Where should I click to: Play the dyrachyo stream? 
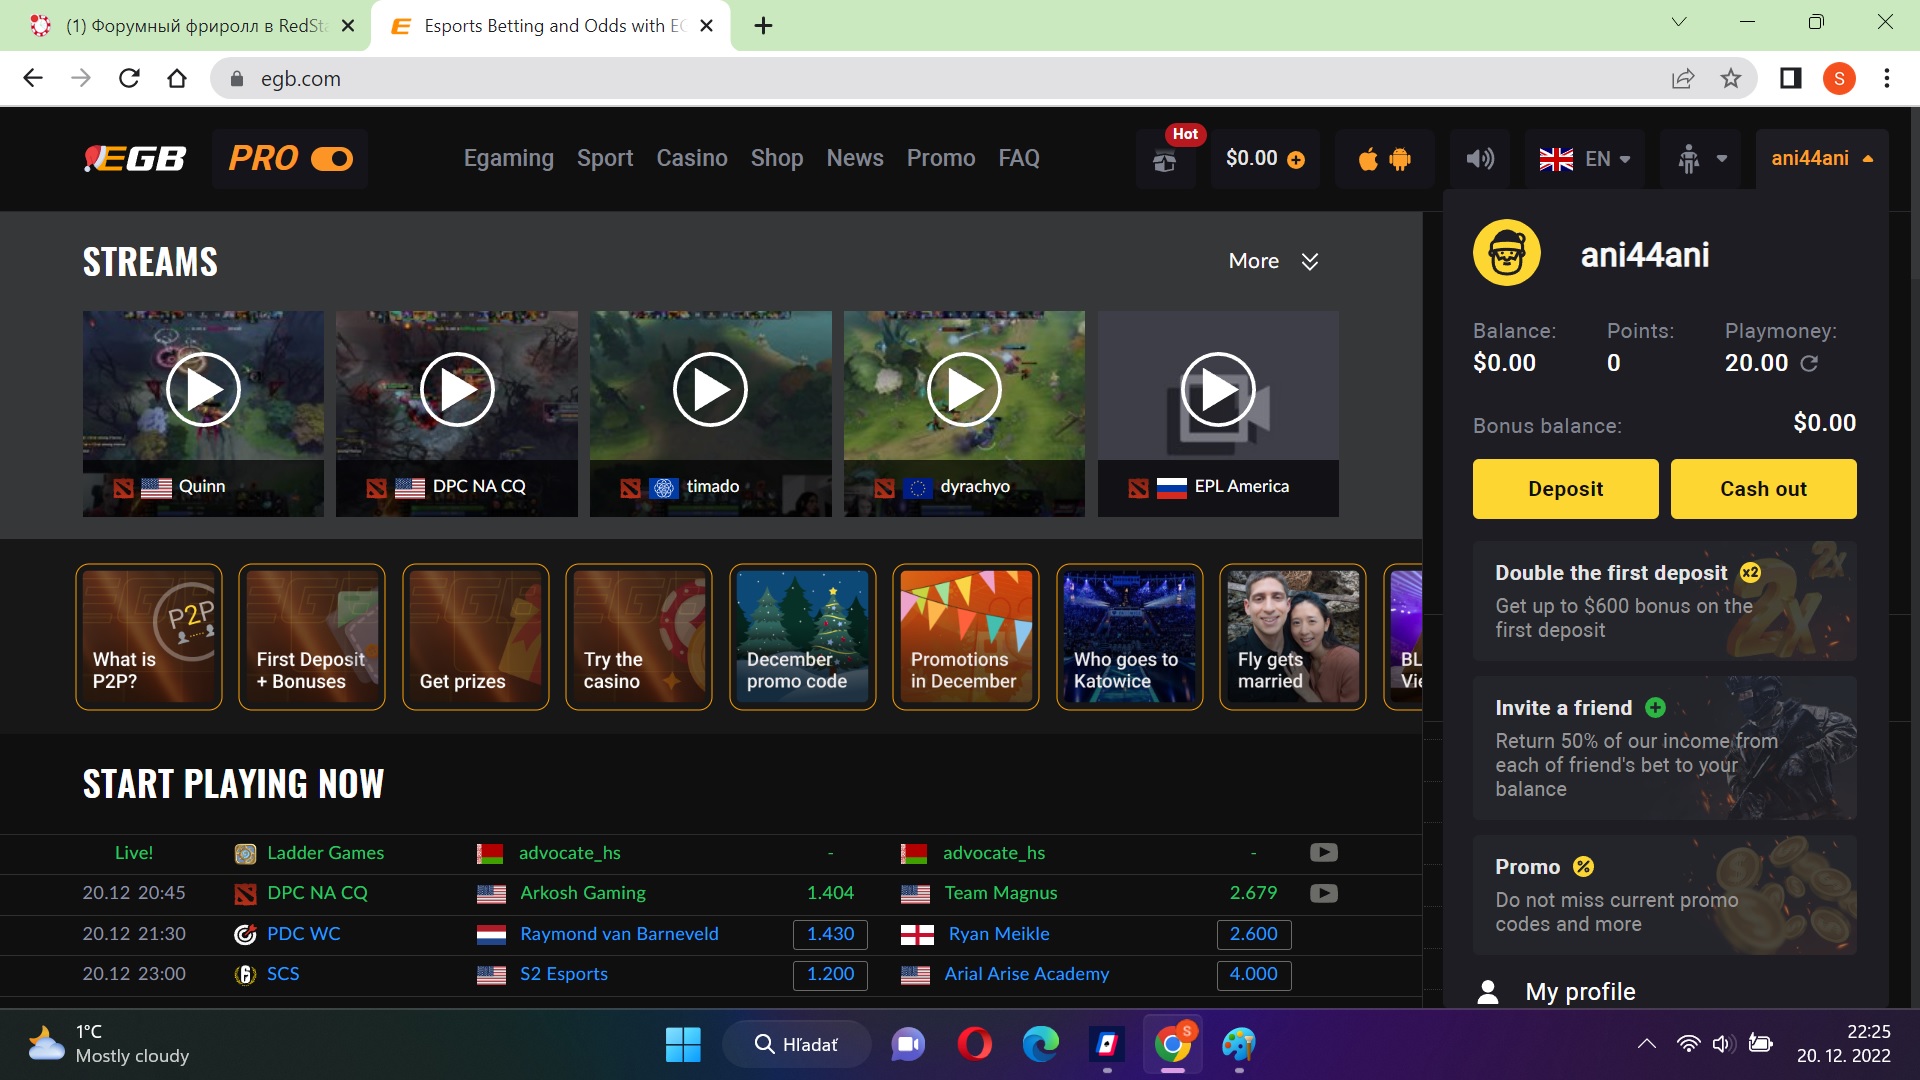(965, 390)
